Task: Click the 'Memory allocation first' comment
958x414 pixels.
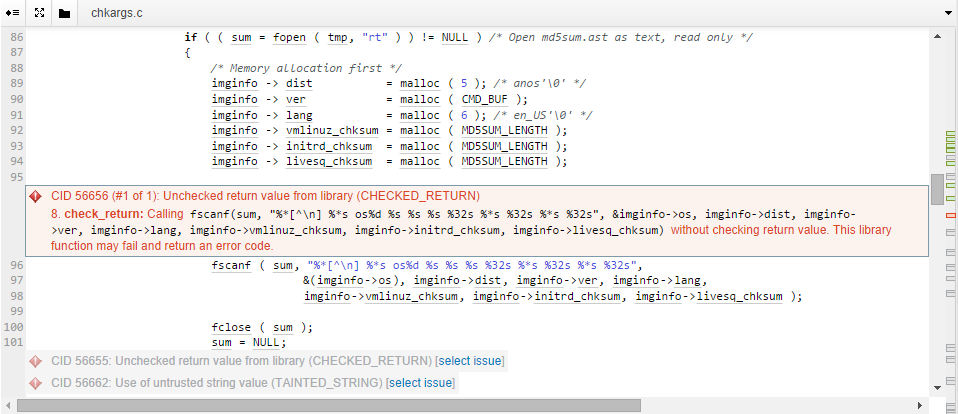Action: [x=306, y=68]
